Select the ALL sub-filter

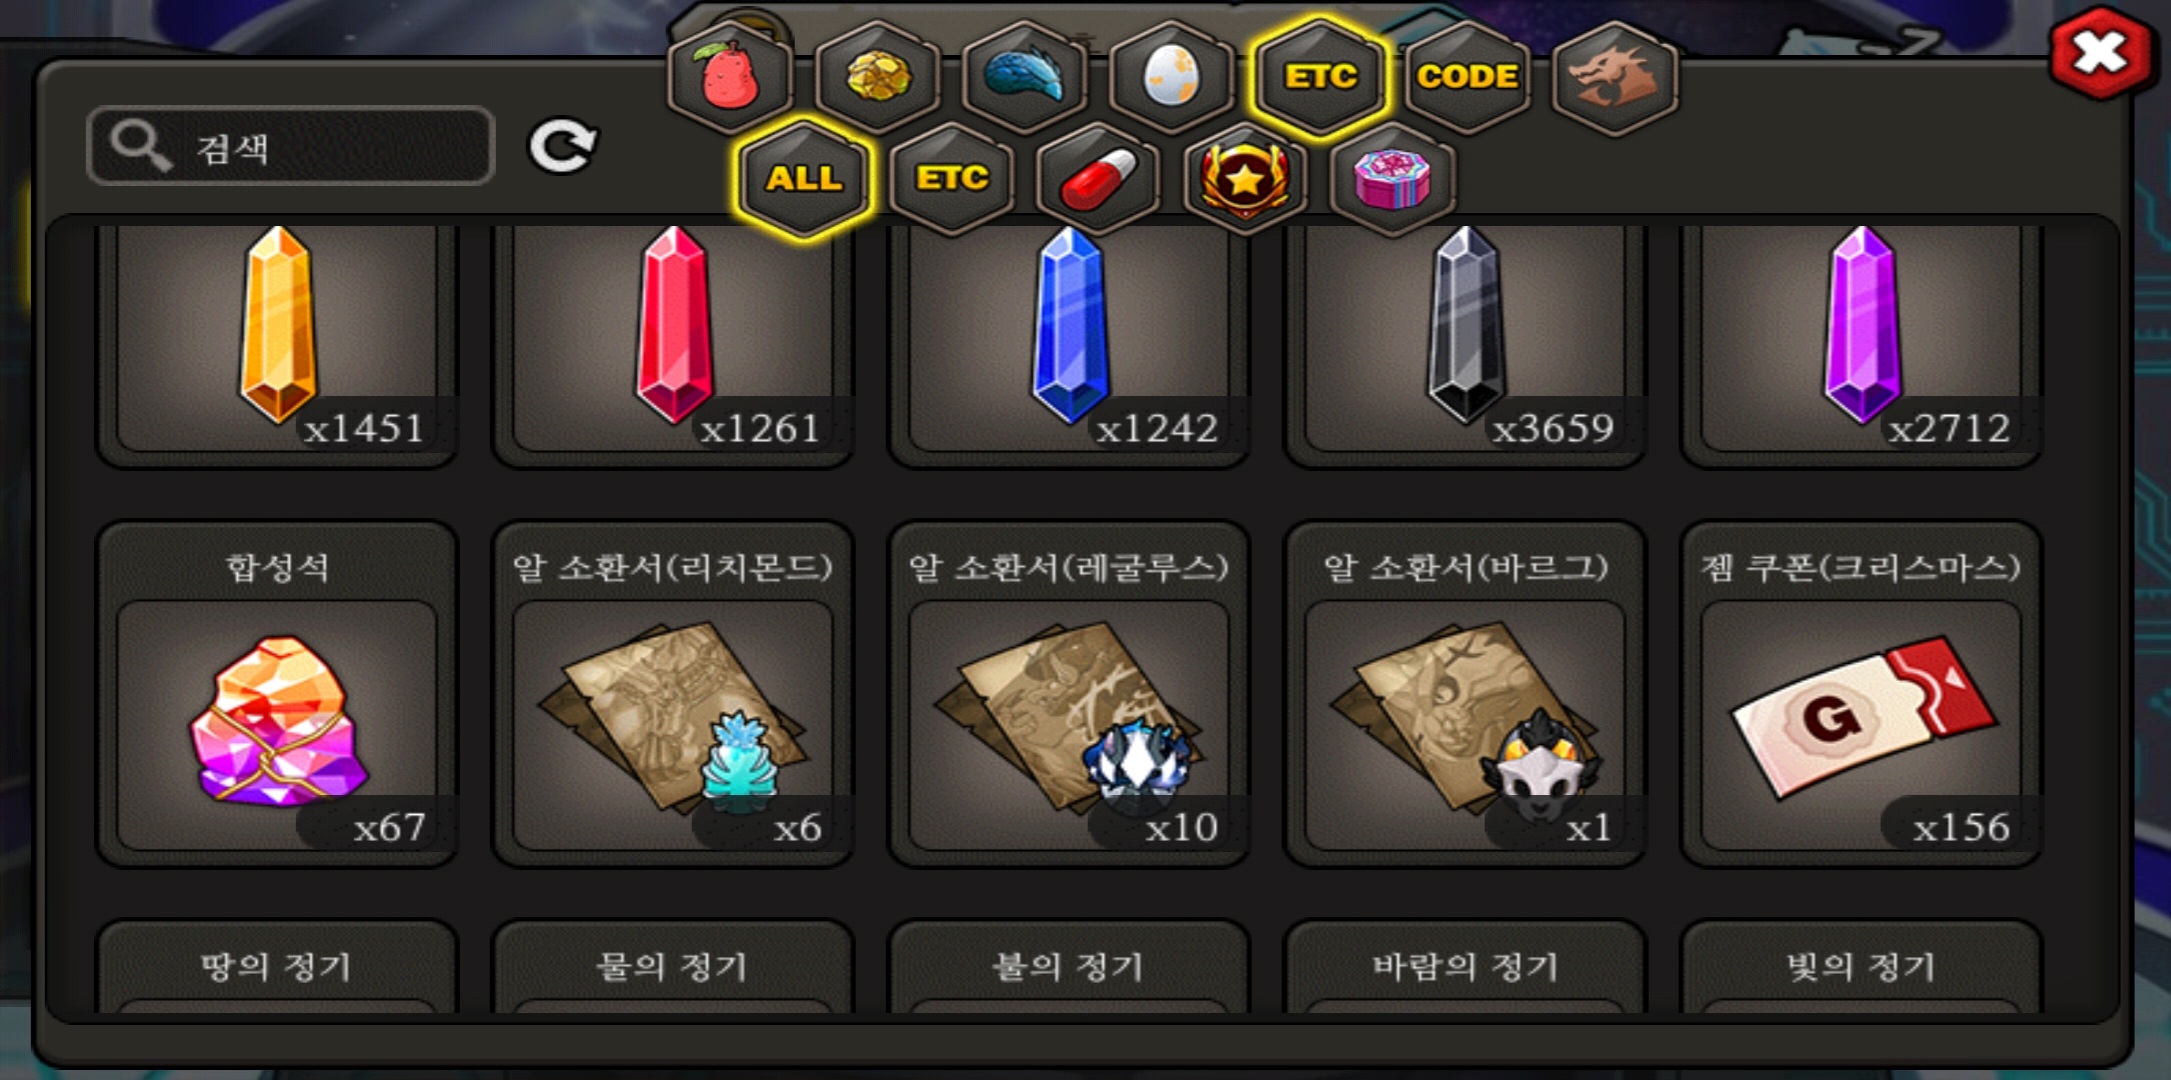tap(804, 179)
